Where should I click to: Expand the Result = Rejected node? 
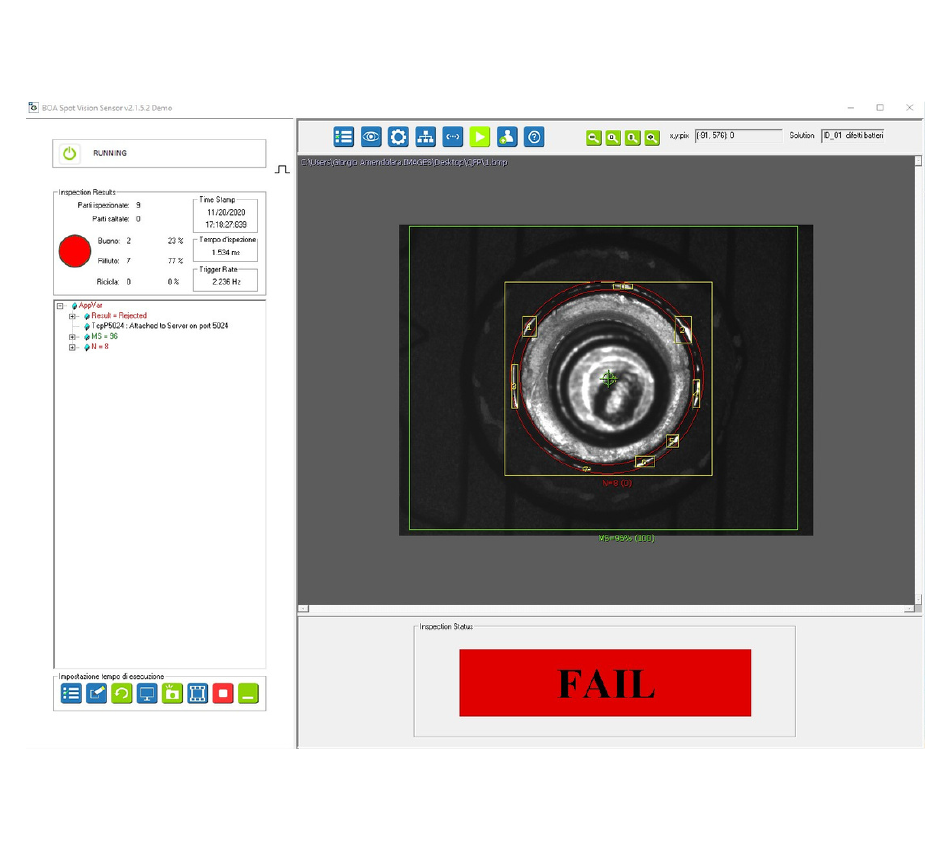tap(72, 316)
